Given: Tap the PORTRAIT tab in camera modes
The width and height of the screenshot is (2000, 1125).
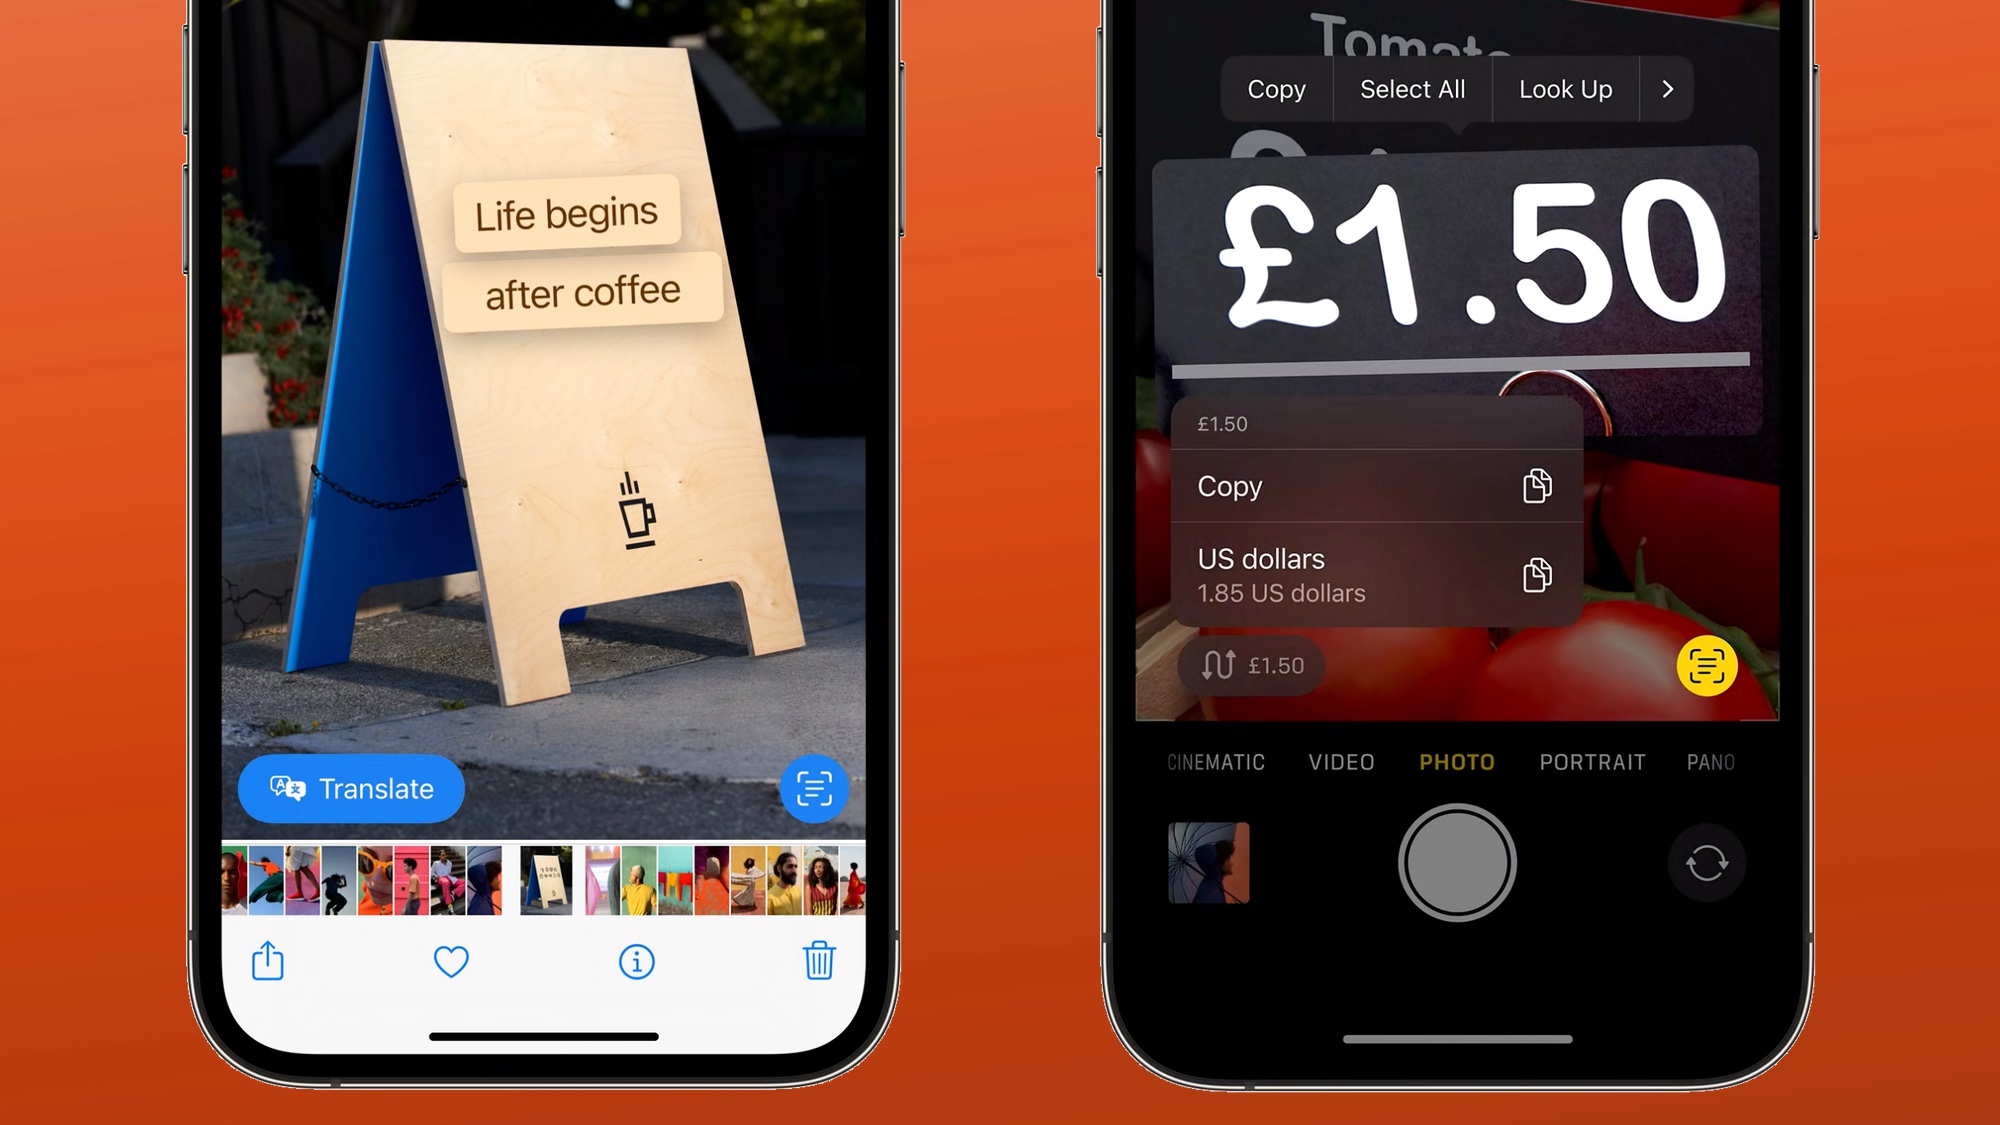Looking at the screenshot, I should [1592, 762].
